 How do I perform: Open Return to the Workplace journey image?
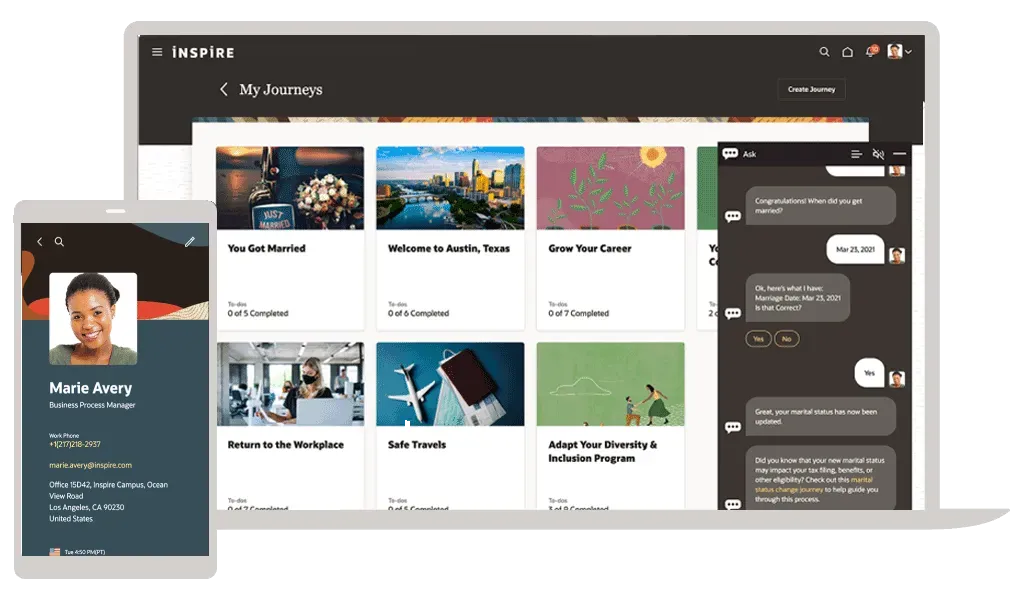click(x=290, y=384)
